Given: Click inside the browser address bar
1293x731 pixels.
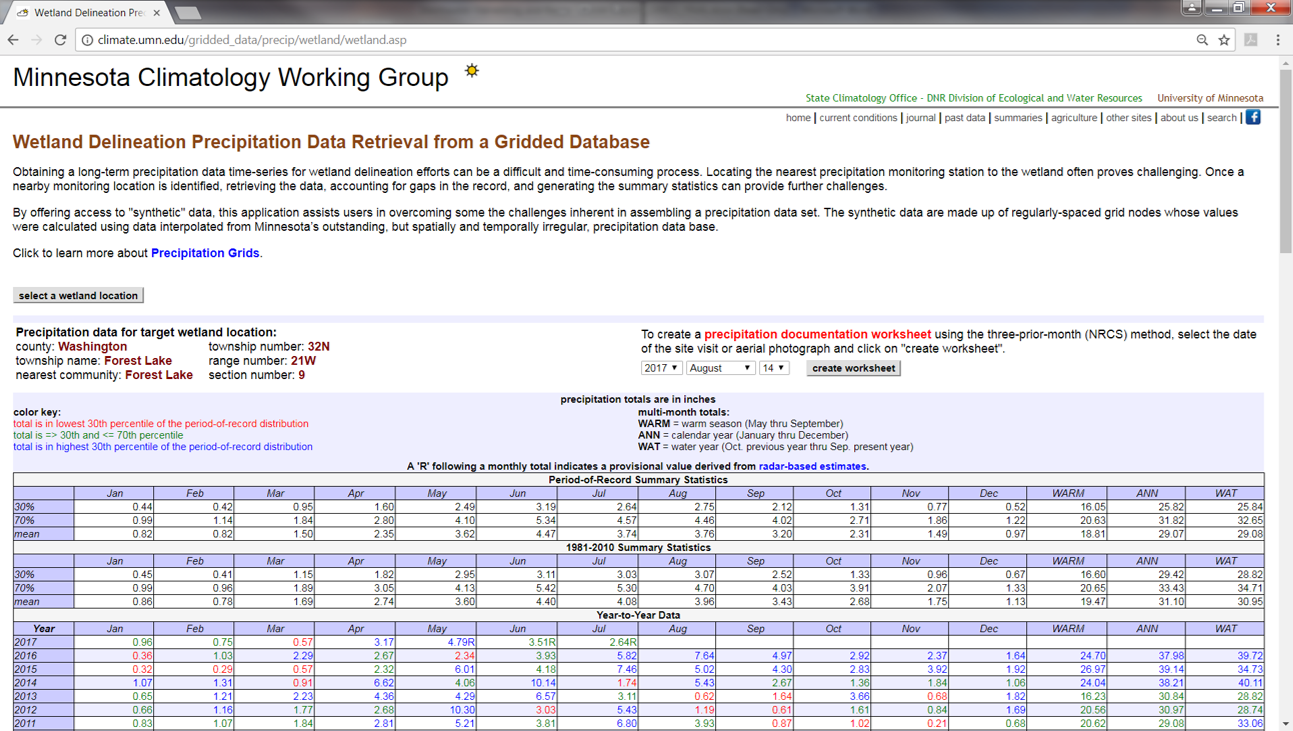Looking at the screenshot, I should tap(400, 40).
